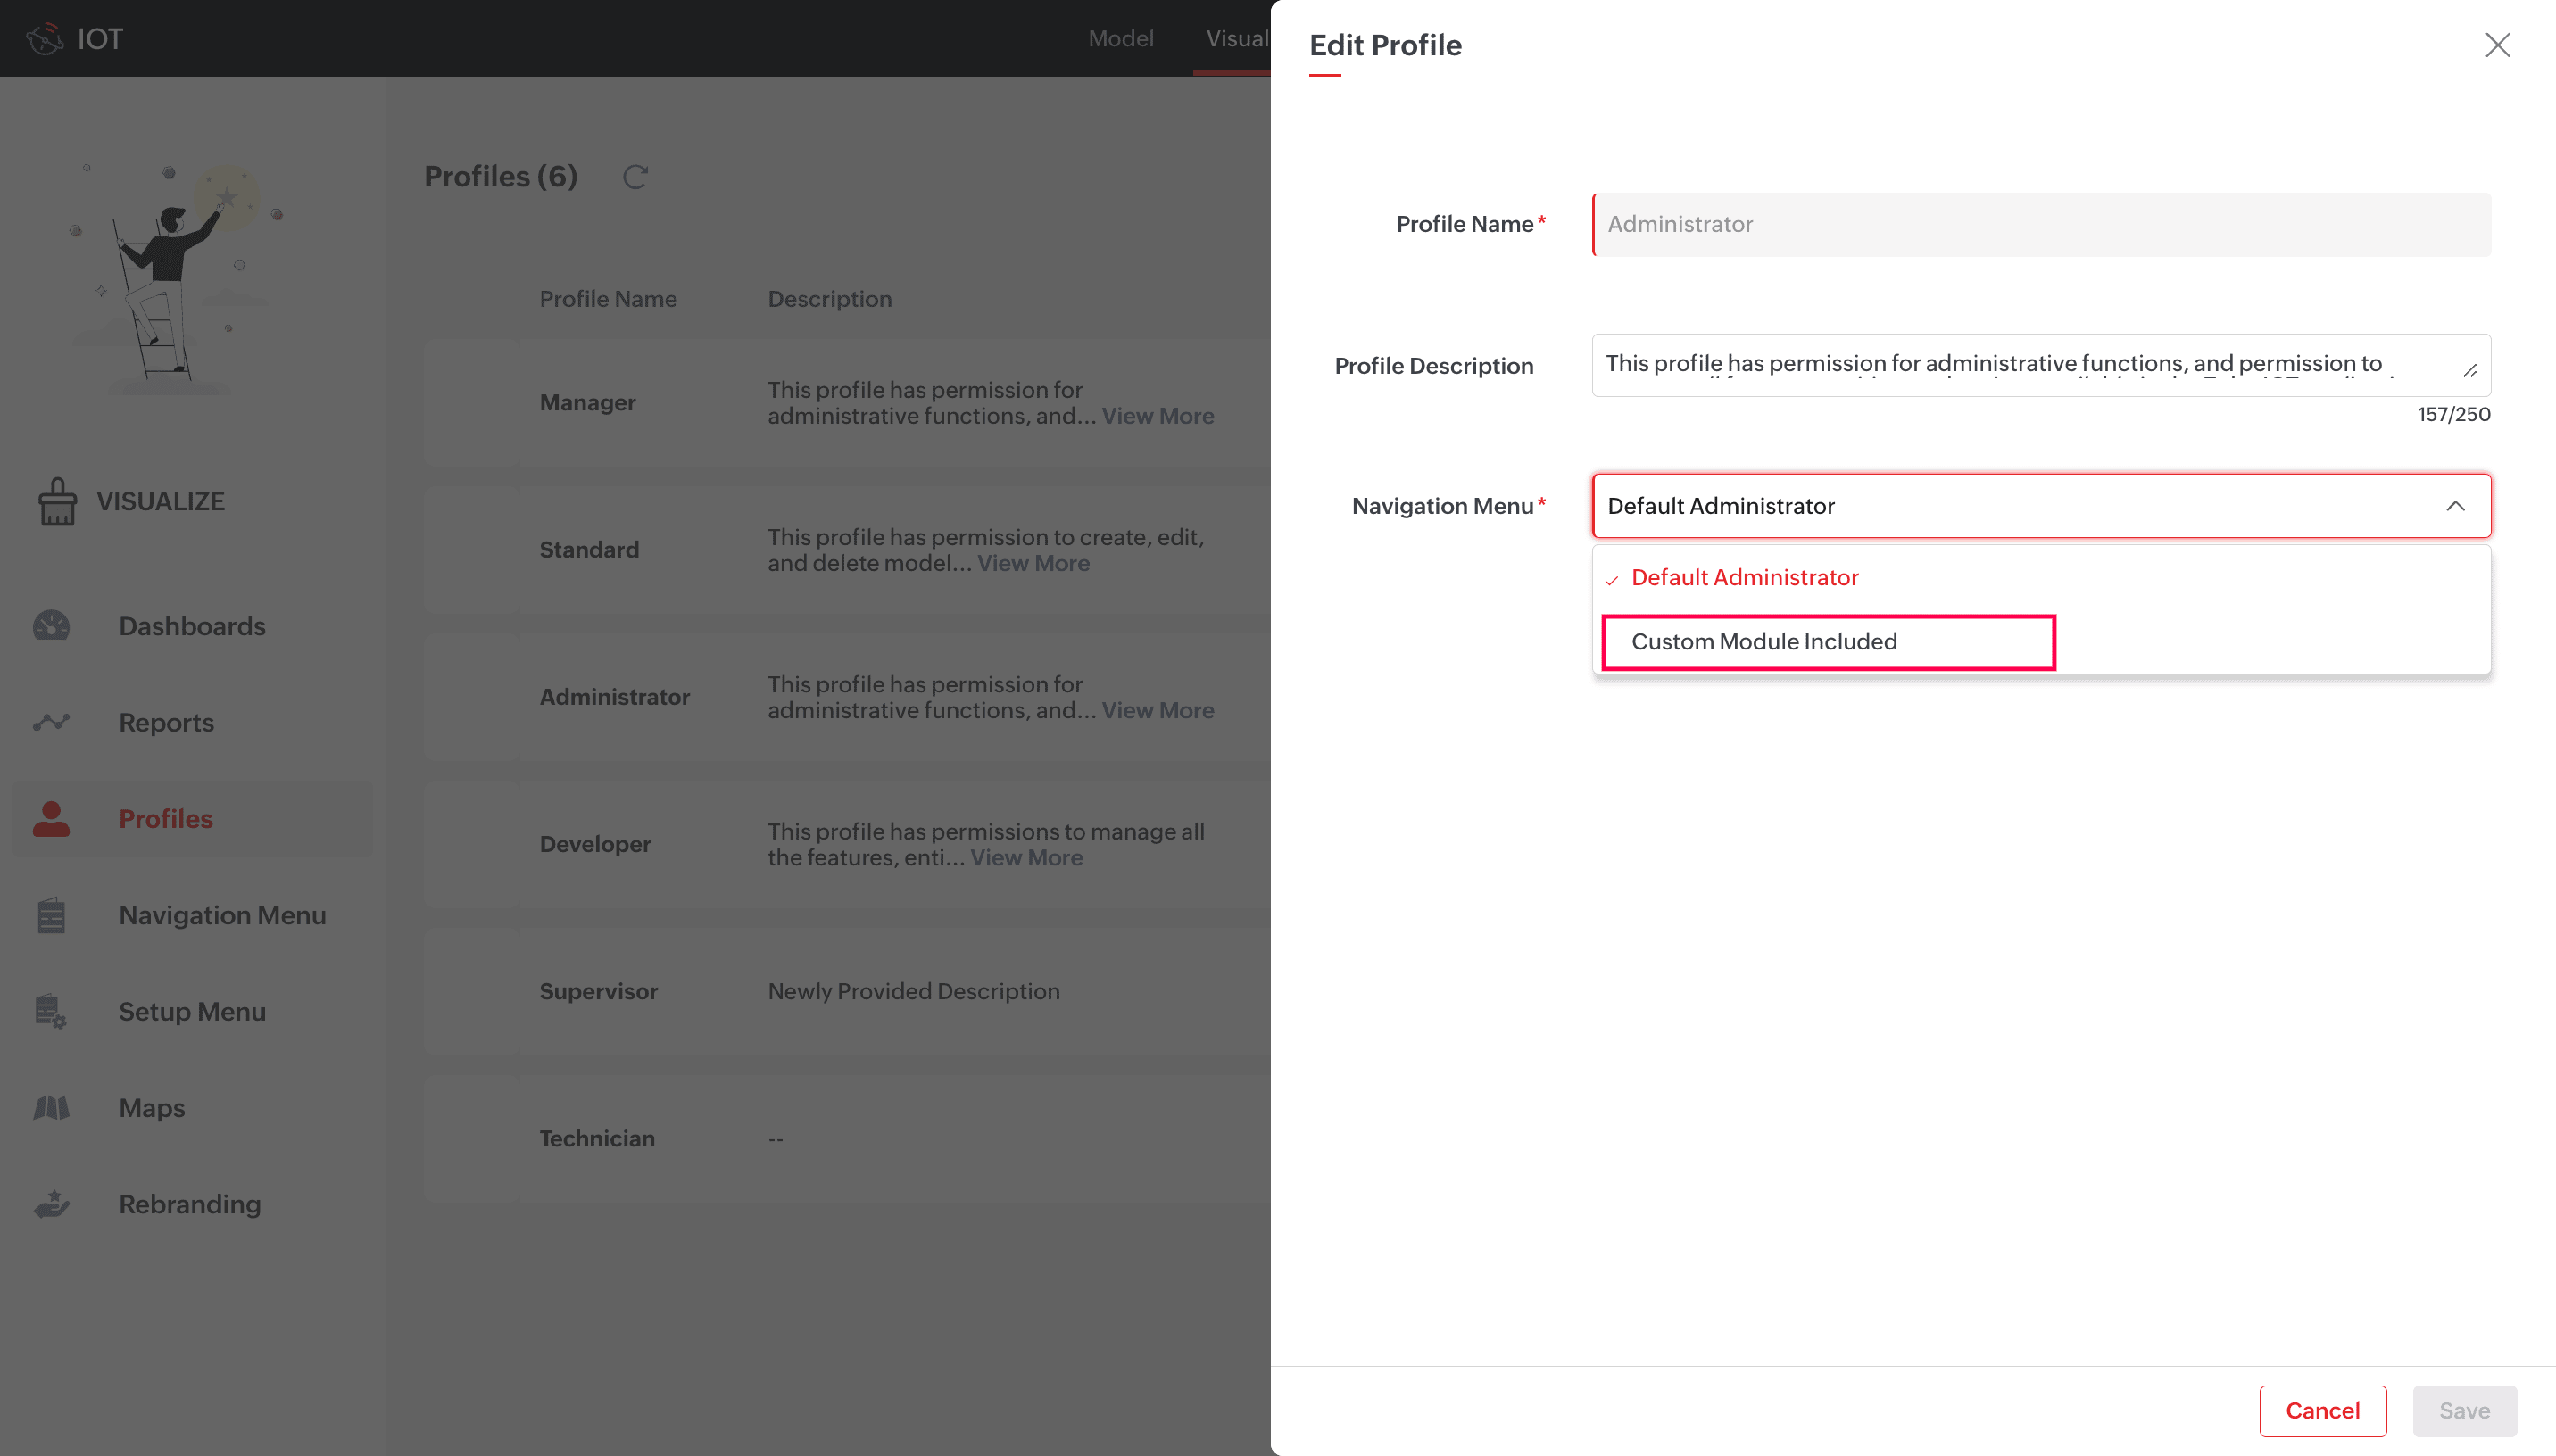Switch to the Model tab

click(x=1120, y=39)
